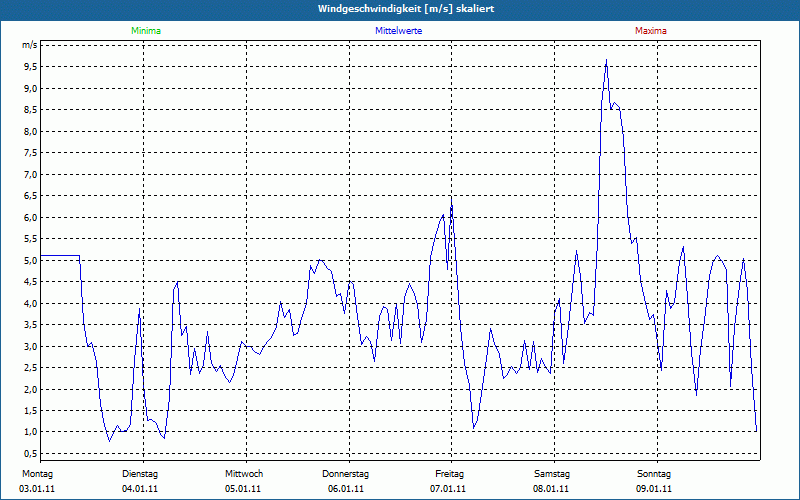800x500 pixels.
Task: Click the 7,5 y-axis value
Action: coord(30,153)
